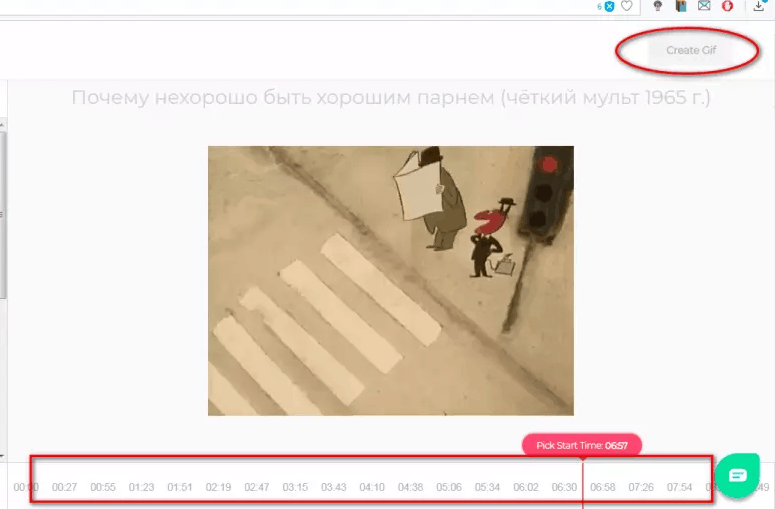Click the mail envelope extension icon
This screenshot has width=775, height=509.
[705, 6]
